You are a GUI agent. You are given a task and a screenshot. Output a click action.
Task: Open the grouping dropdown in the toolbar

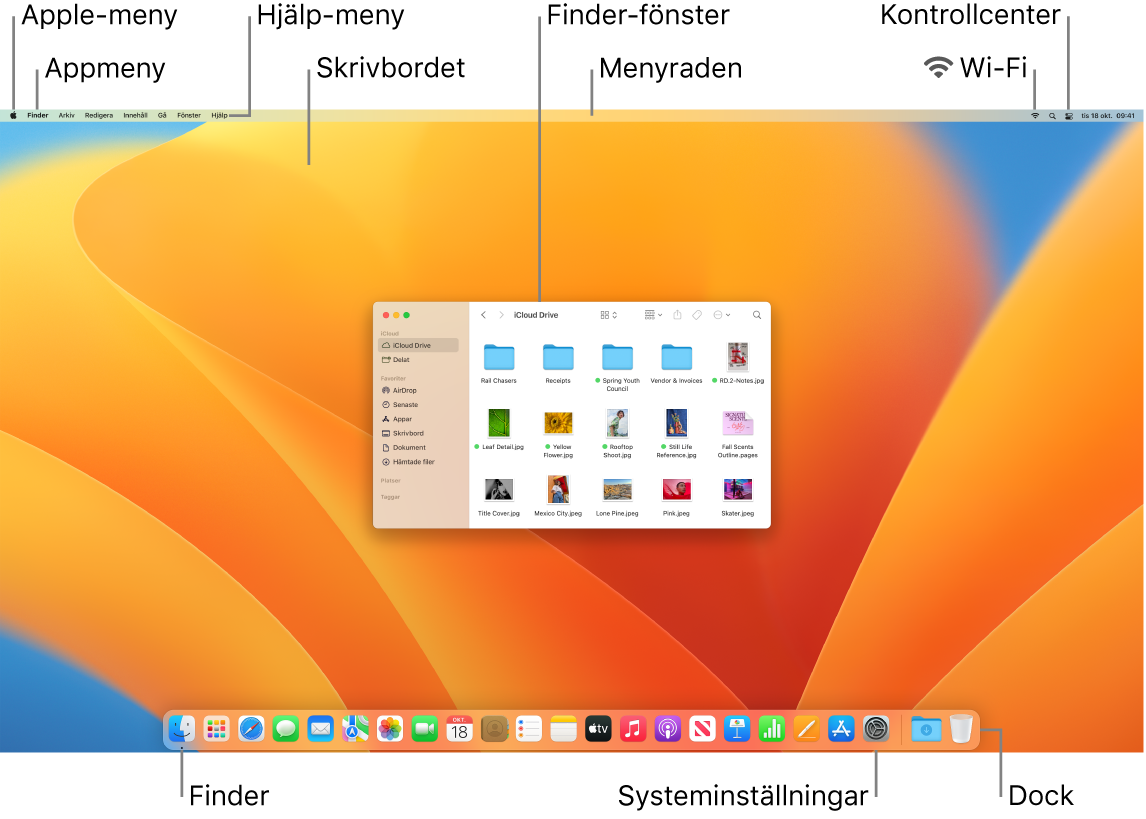(x=652, y=315)
